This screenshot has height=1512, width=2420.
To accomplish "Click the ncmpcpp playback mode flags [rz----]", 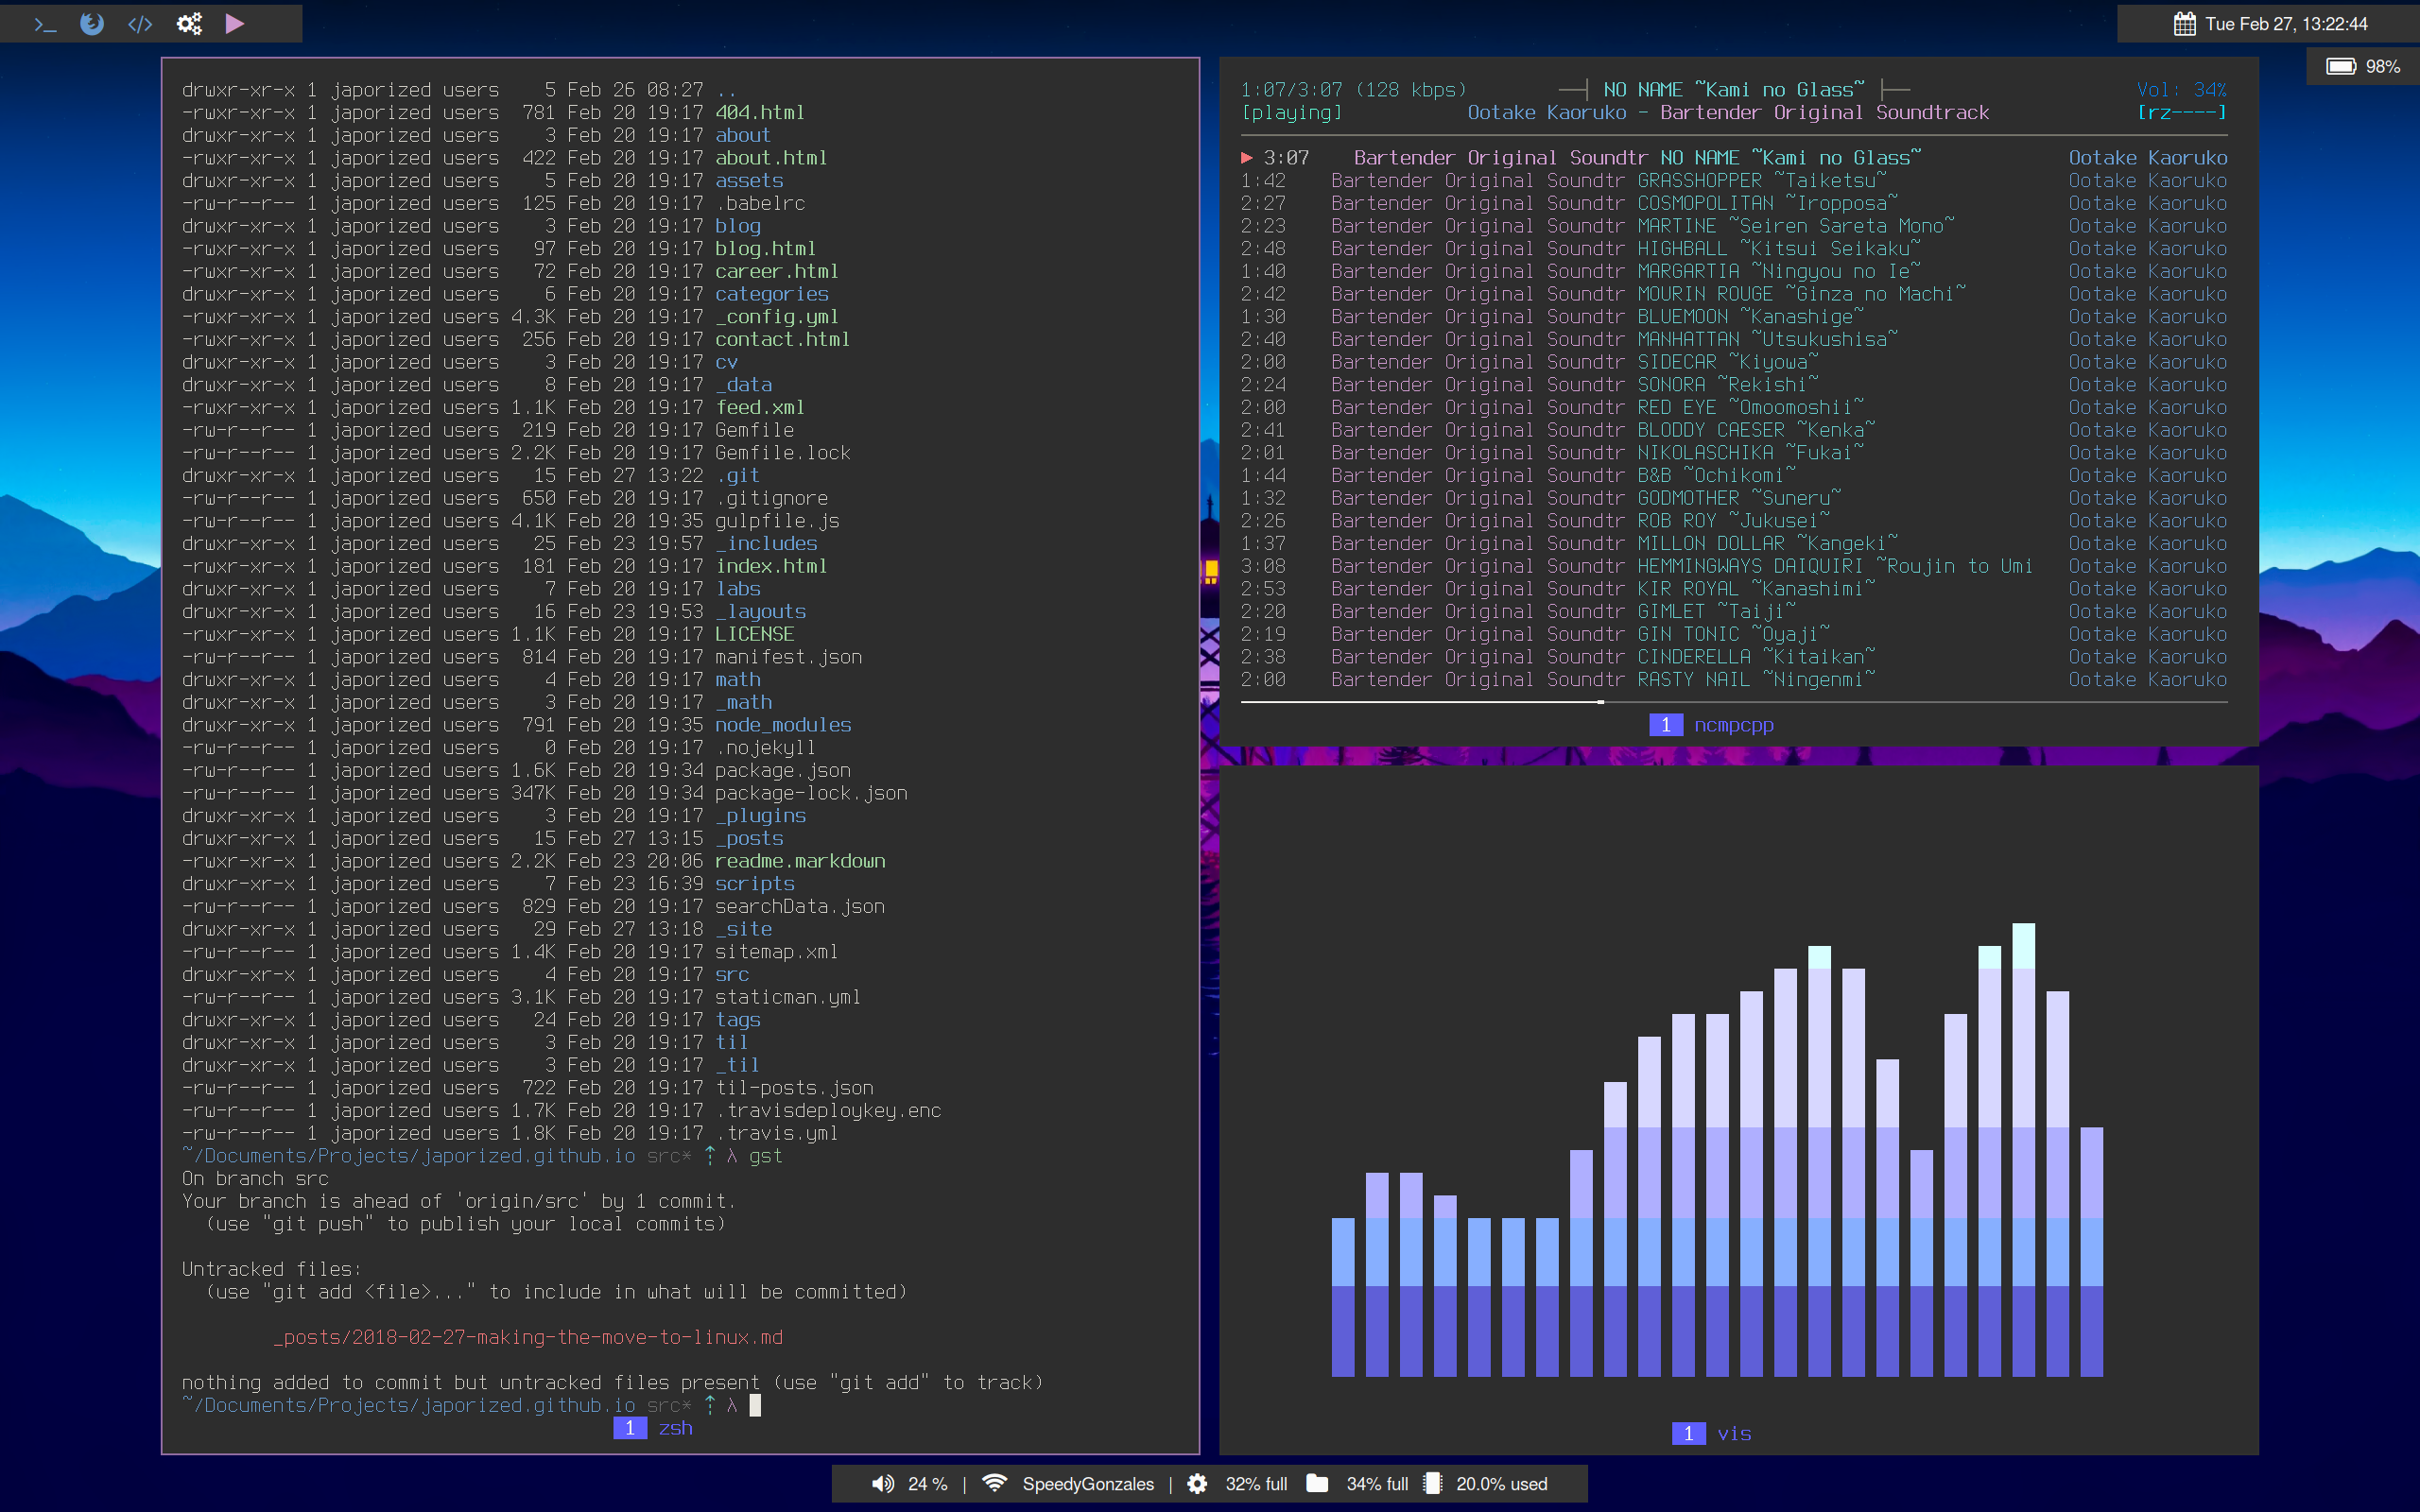I will coord(2181,113).
